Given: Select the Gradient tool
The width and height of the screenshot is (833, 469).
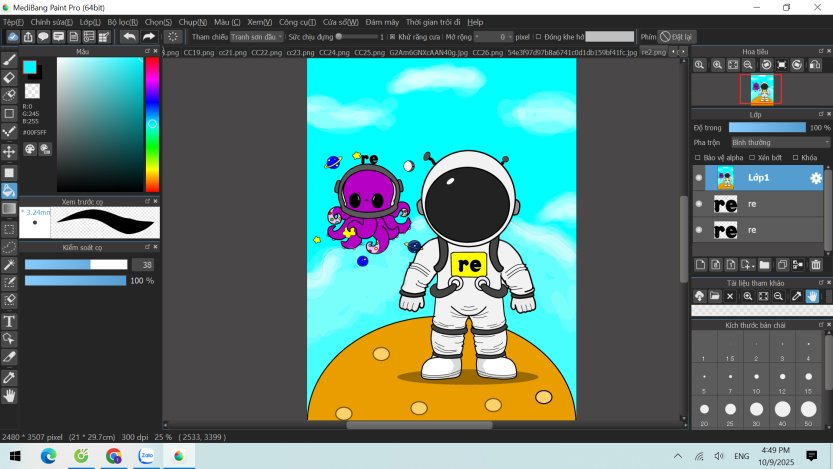Looking at the screenshot, I should (x=9, y=209).
